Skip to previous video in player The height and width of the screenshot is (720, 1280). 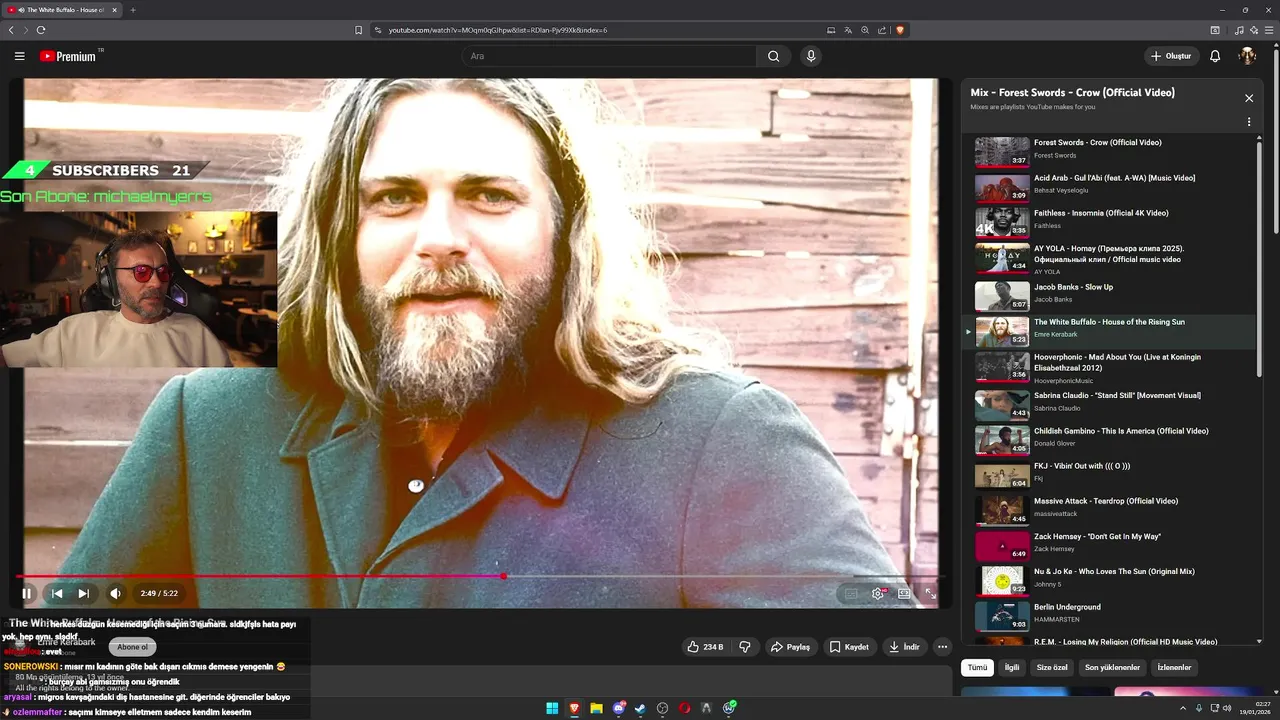tap(57, 593)
